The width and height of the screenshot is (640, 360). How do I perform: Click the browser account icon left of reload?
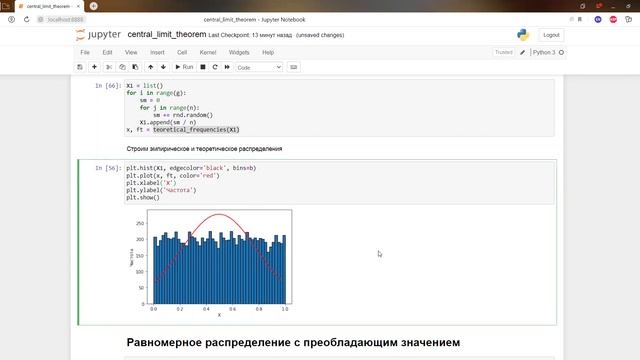pos(11,19)
